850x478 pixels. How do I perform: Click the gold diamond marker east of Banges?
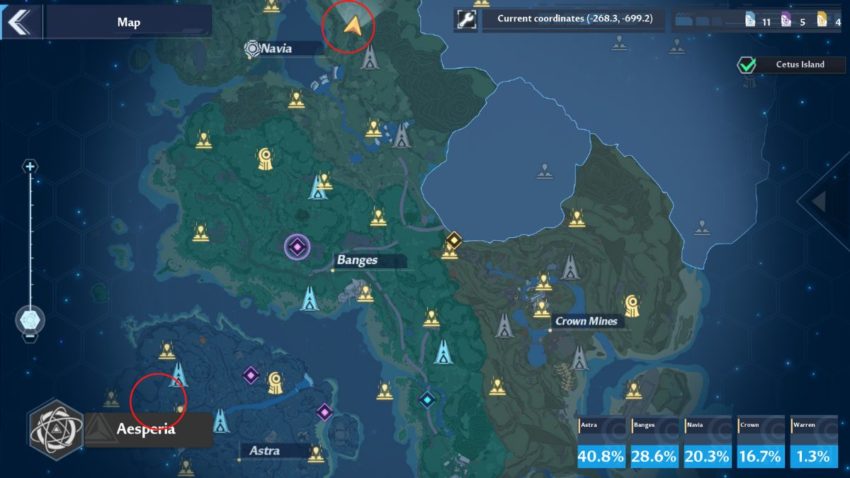tap(453, 240)
